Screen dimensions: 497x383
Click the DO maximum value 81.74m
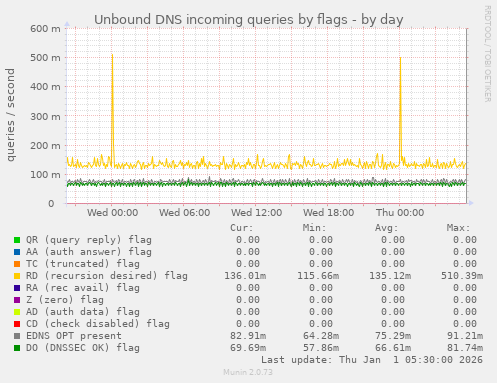(465, 348)
